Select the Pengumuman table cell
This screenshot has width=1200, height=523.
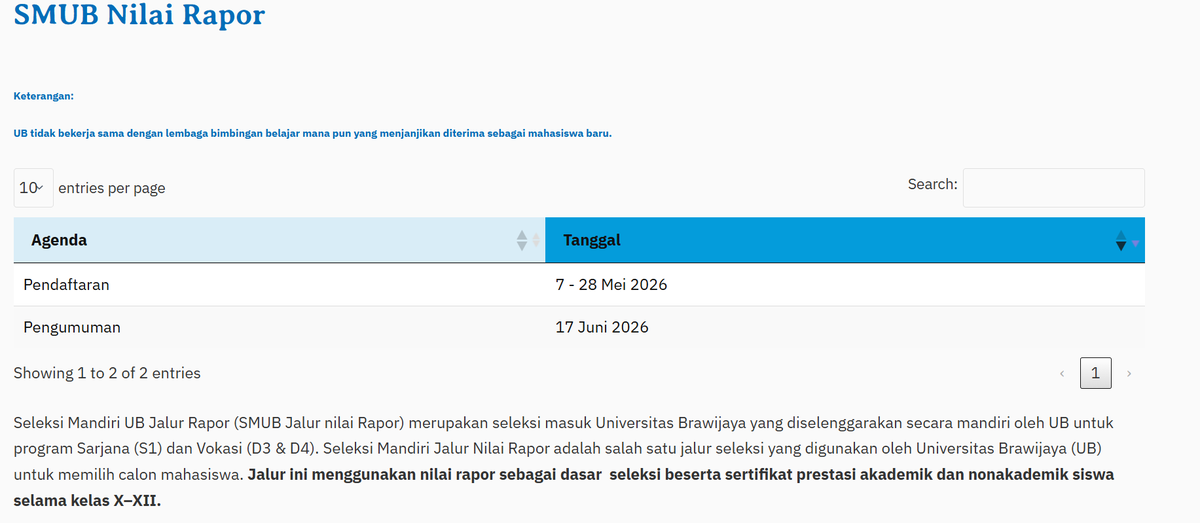279,327
